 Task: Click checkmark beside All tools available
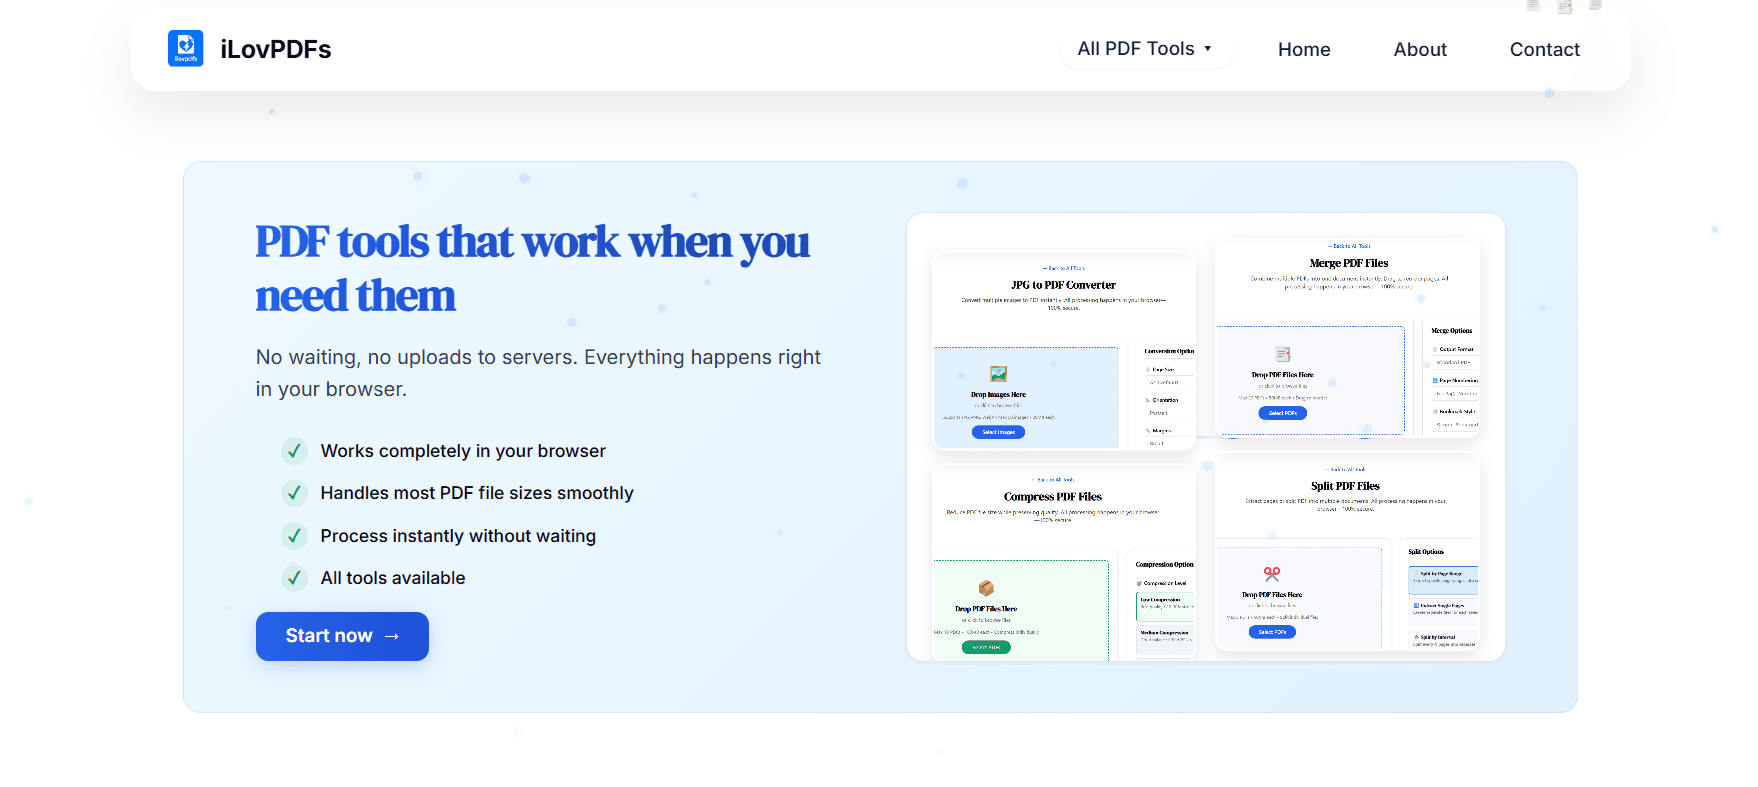tap(294, 578)
